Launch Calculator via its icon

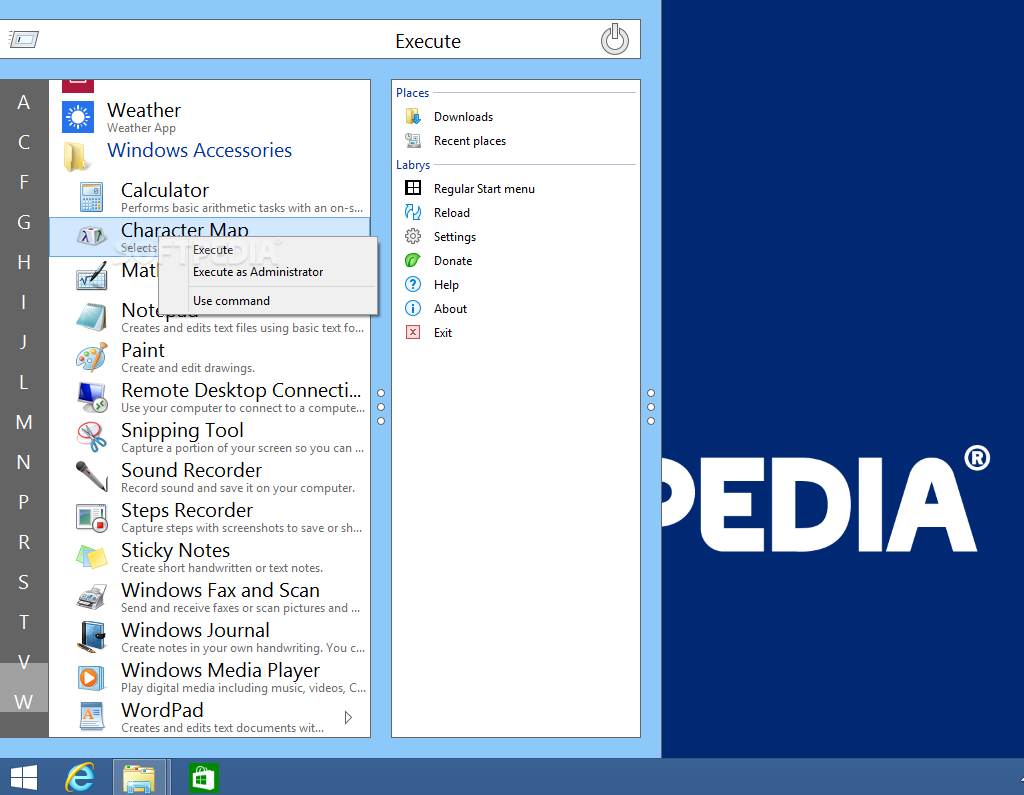(91, 197)
